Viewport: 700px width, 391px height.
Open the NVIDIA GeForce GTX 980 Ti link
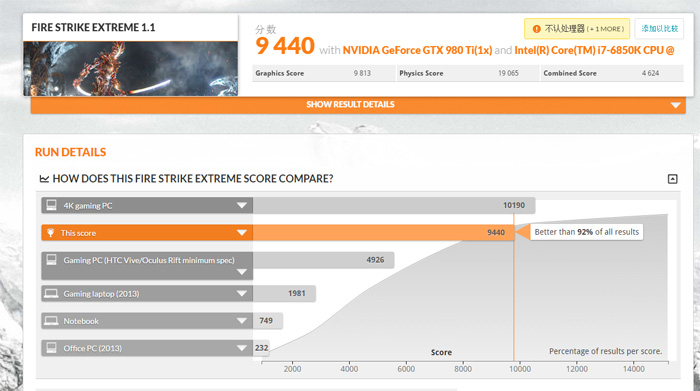click(x=417, y=50)
